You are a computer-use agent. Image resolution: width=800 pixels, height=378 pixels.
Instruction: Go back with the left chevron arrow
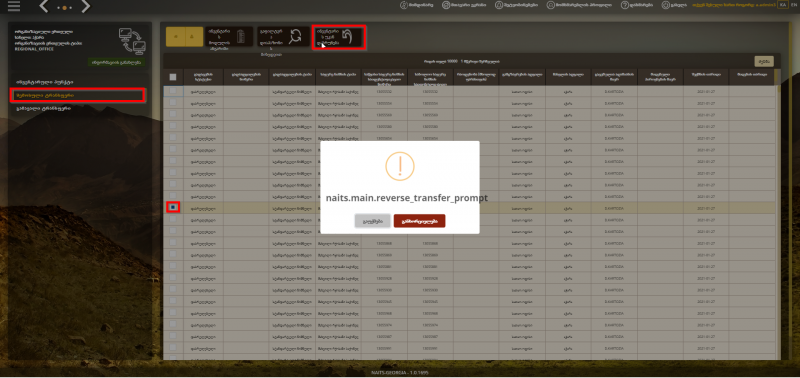44,7
